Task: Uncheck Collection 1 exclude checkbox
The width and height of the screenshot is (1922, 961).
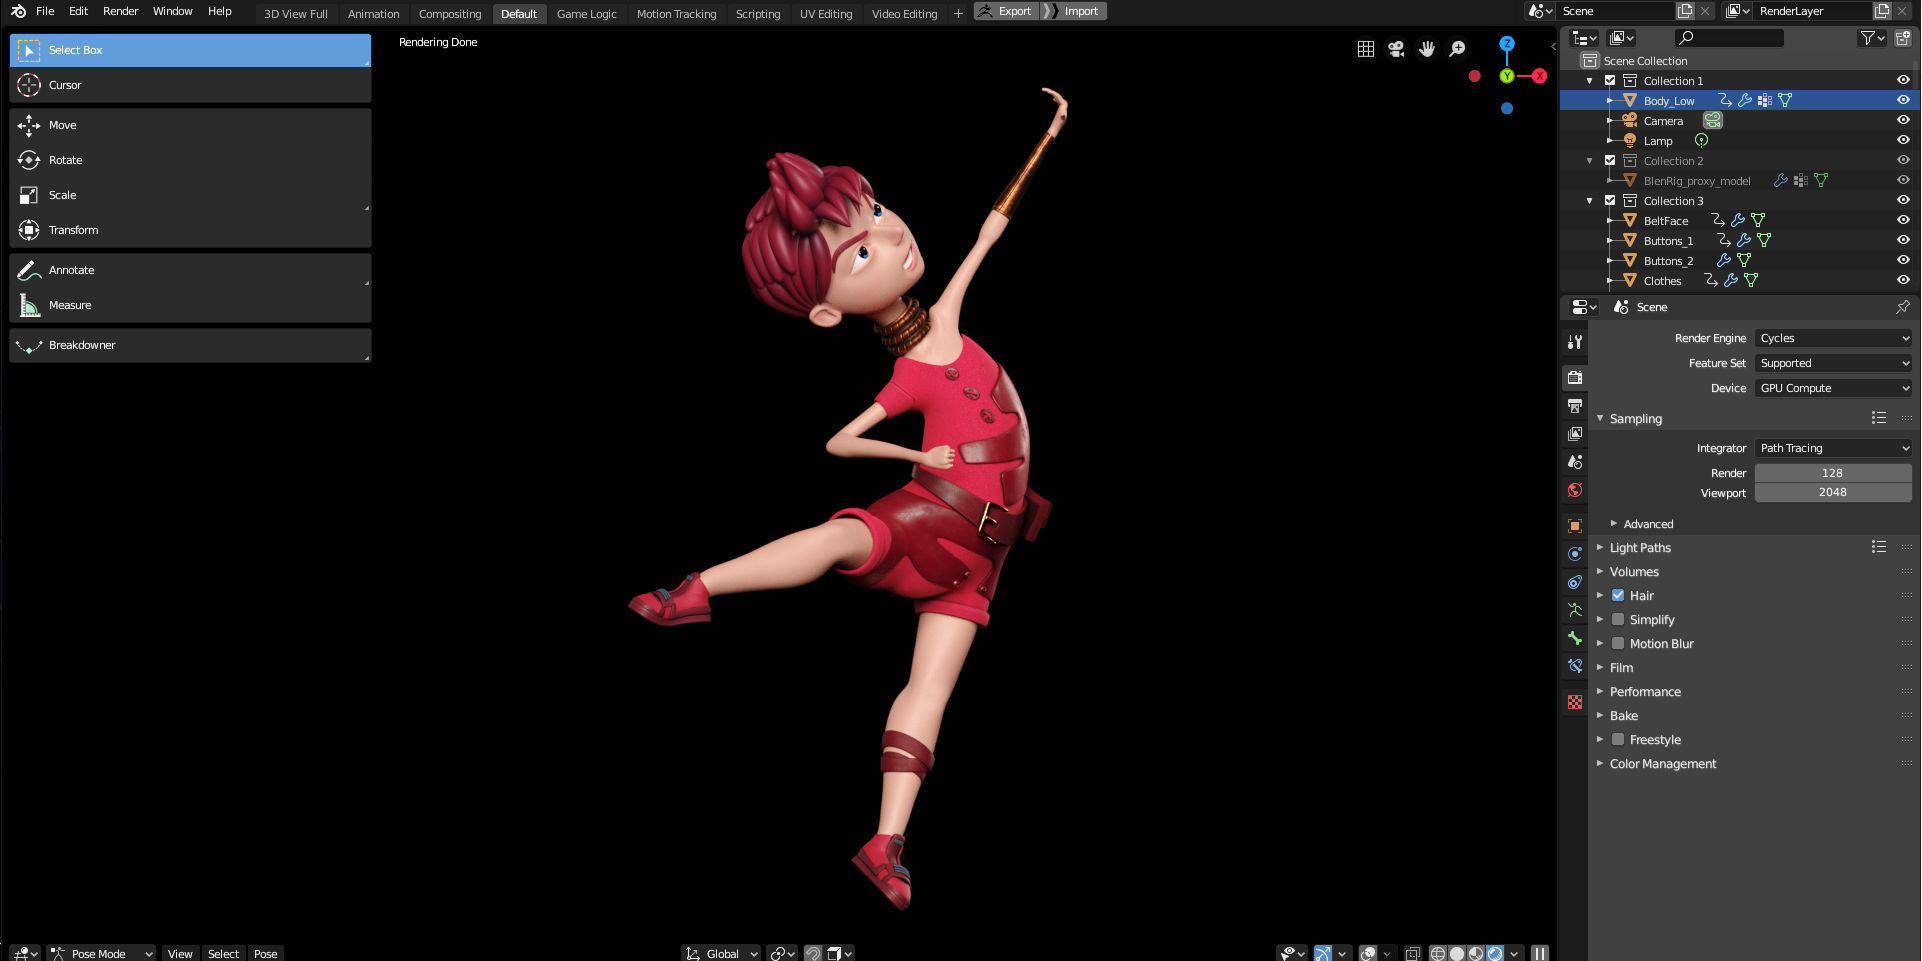Action: [x=1610, y=80]
